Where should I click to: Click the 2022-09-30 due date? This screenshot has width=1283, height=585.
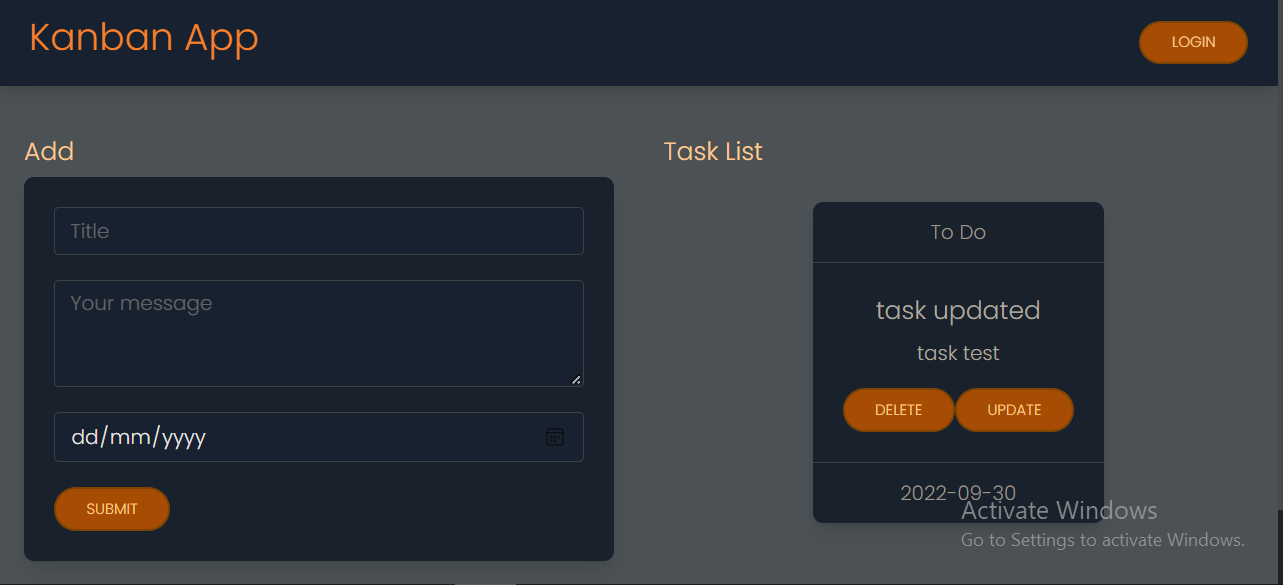pyautogui.click(x=958, y=492)
